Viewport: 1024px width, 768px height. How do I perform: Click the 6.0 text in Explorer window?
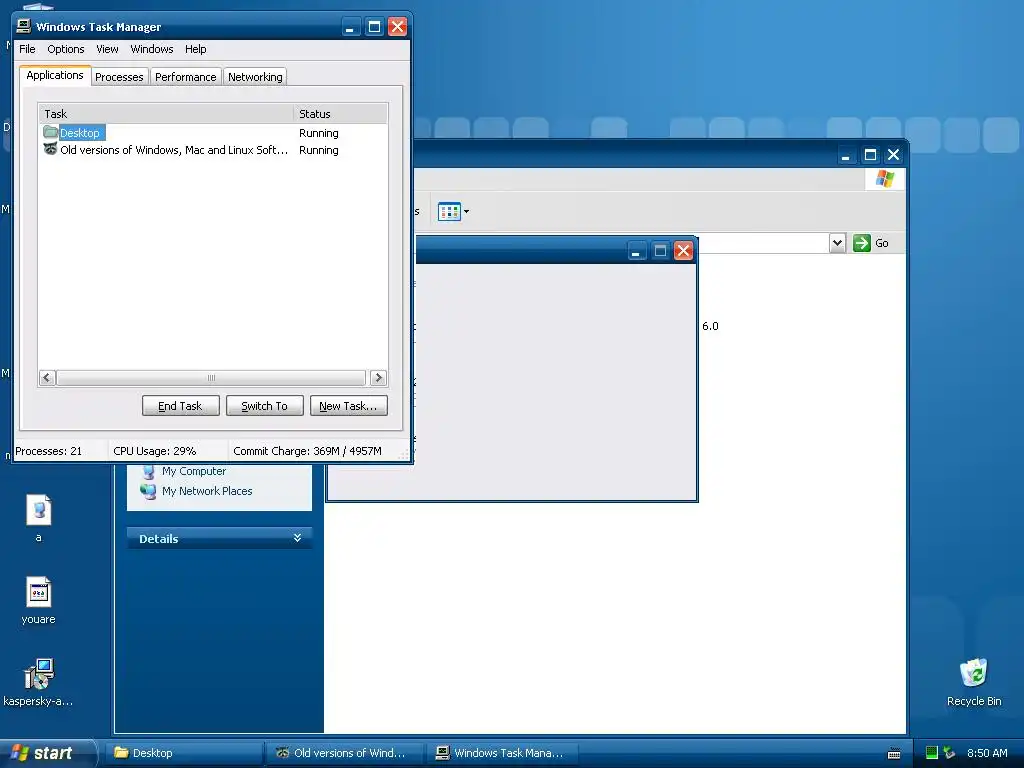click(711, 326)
